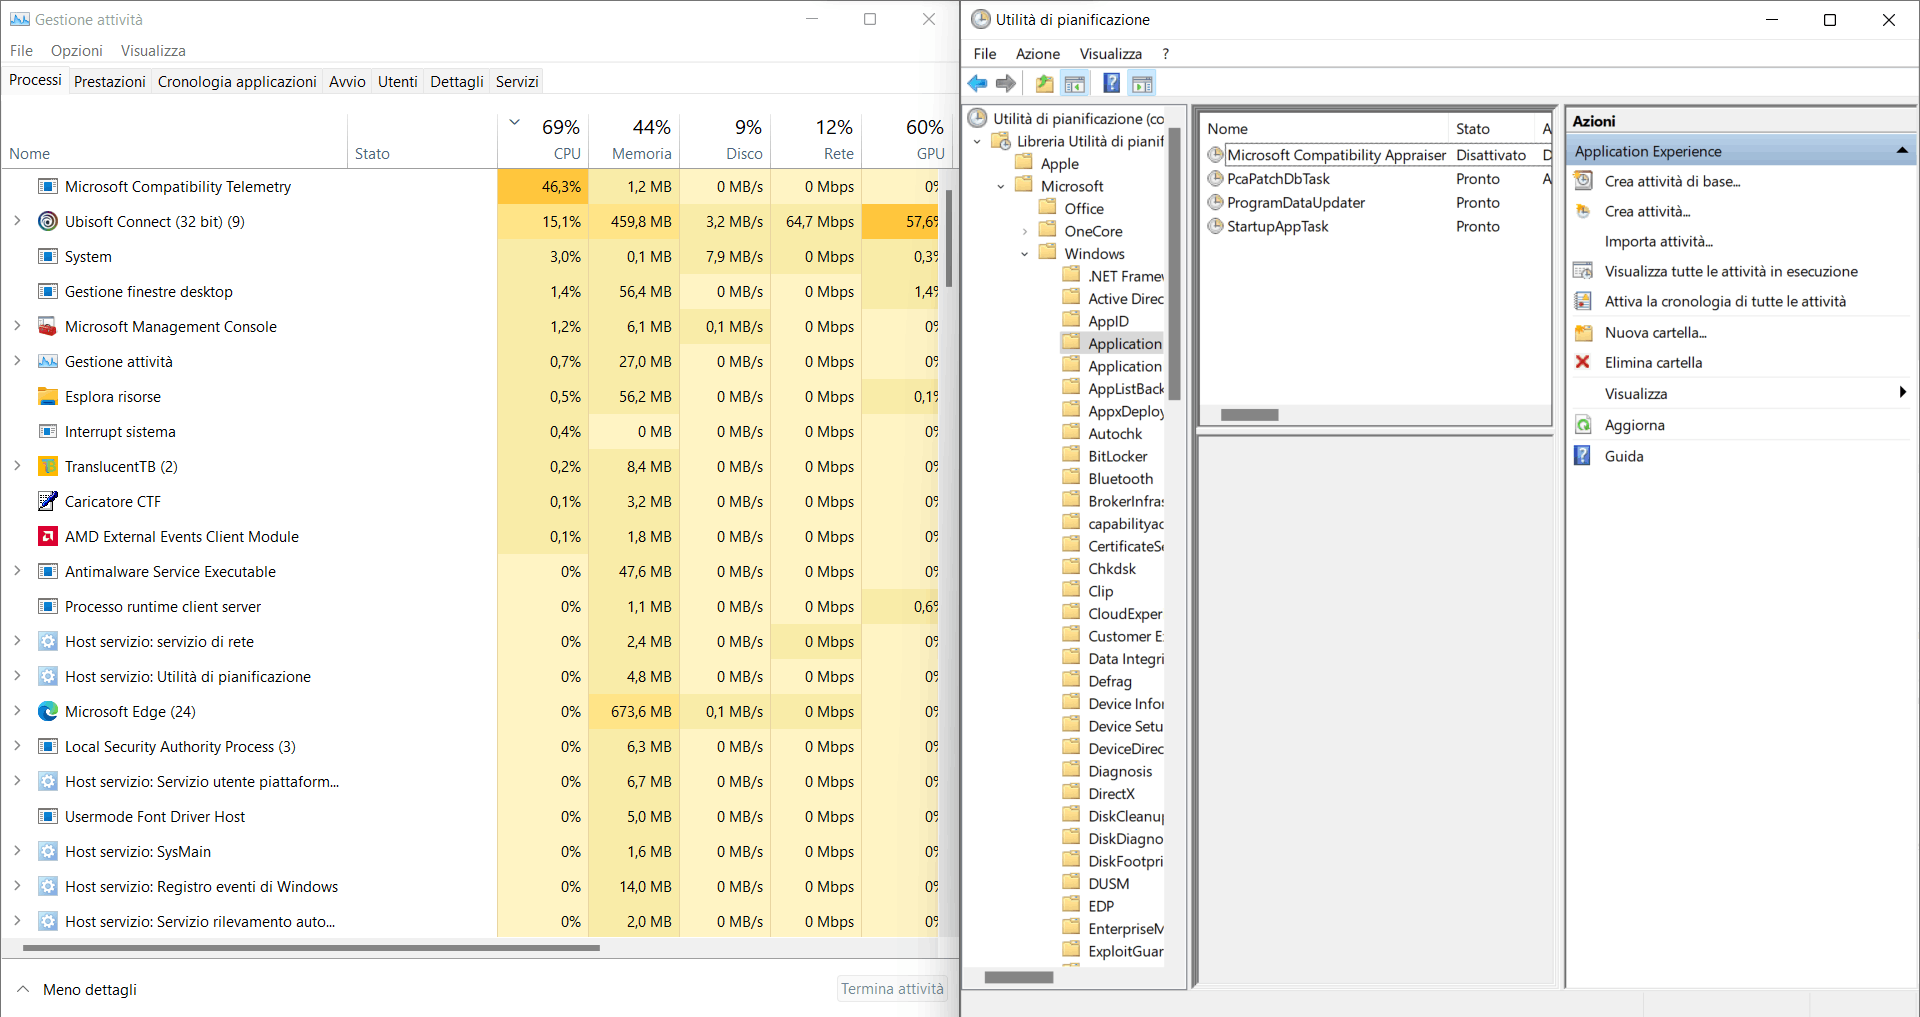The width and height of the screenshot is (1920, 1017).
Task: Click the gear icon of Host servizio: SysMain
Action: [47, 851]
